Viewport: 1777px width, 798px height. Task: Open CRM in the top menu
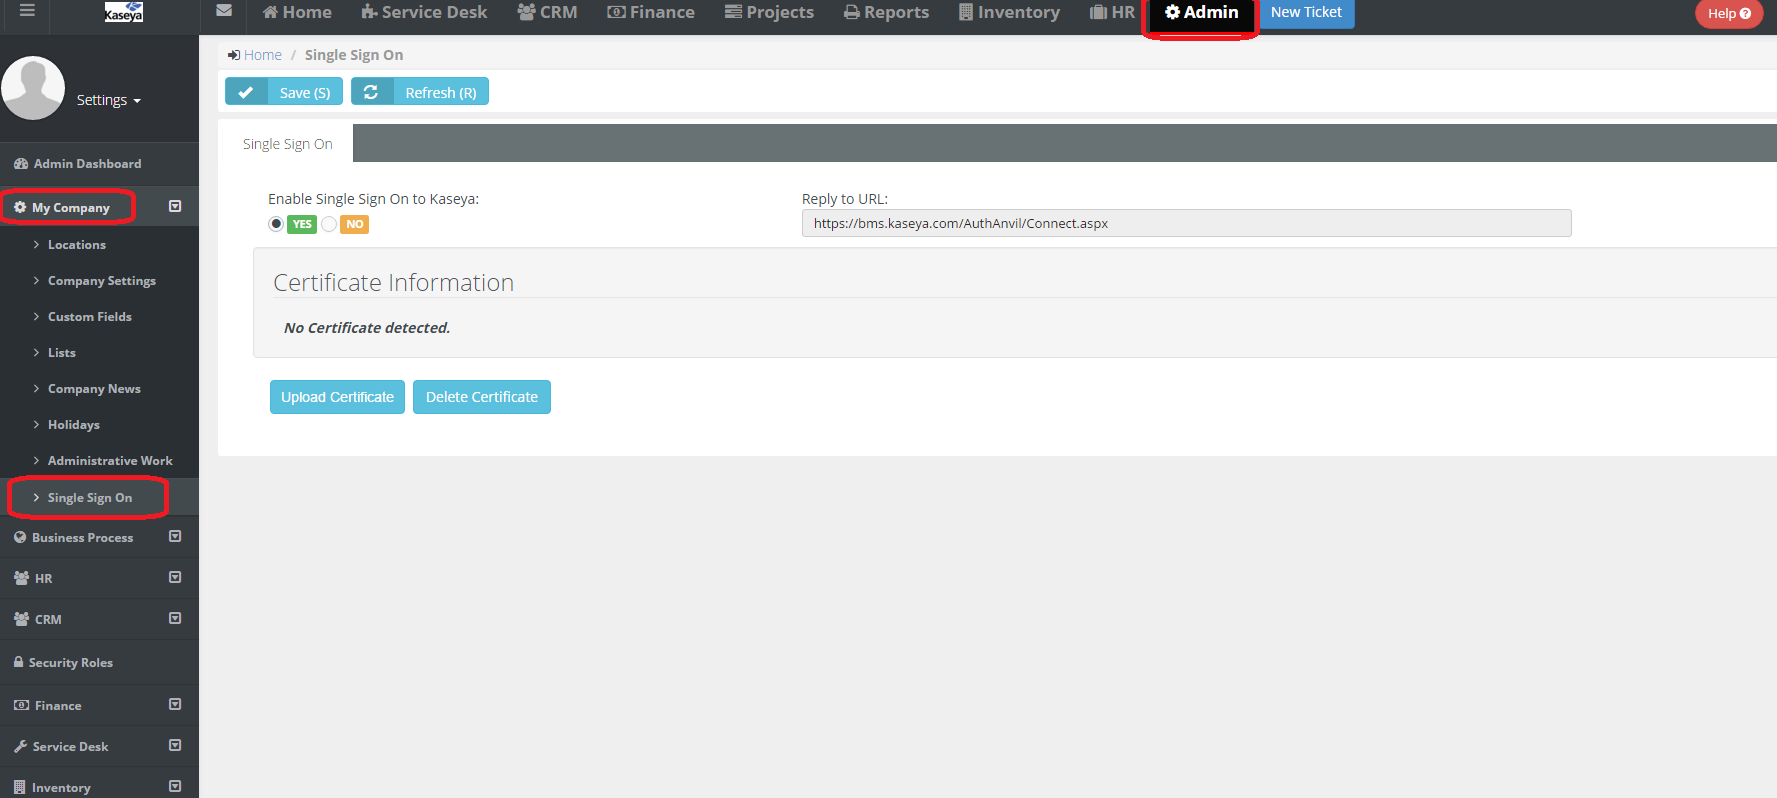click(x=547, y=12)
